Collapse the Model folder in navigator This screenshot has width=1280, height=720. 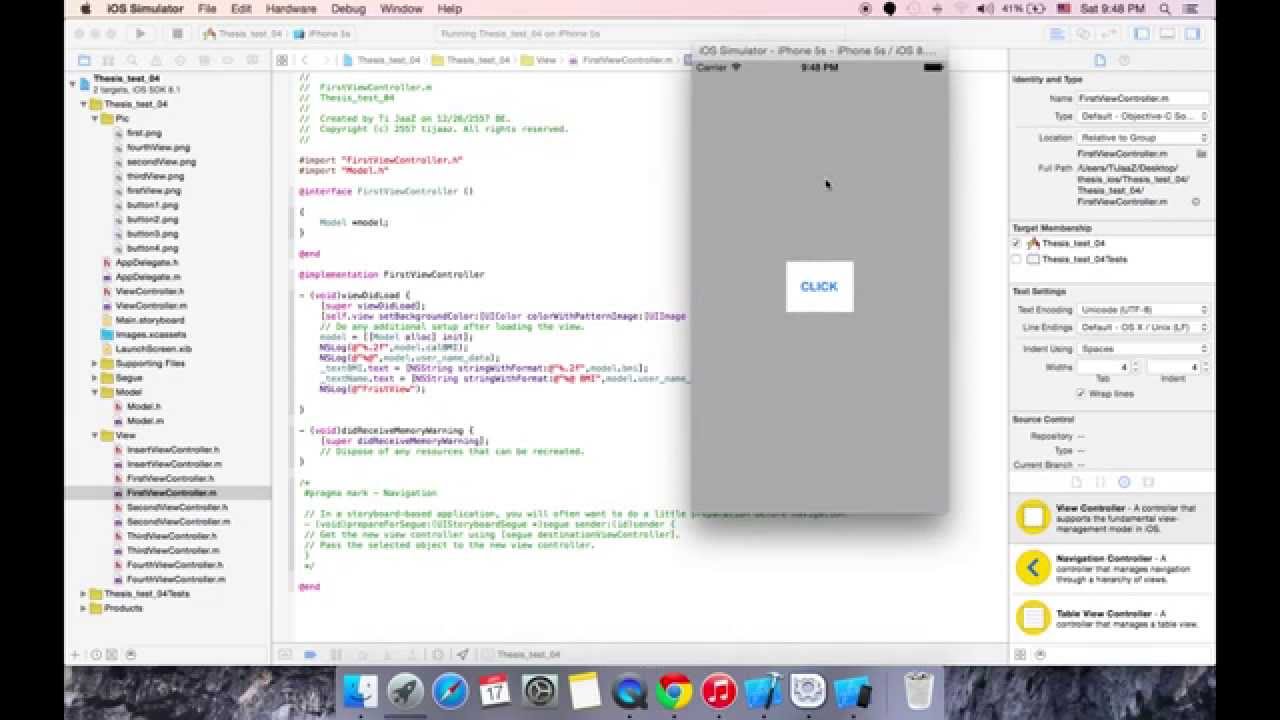(x=95, y=392)
